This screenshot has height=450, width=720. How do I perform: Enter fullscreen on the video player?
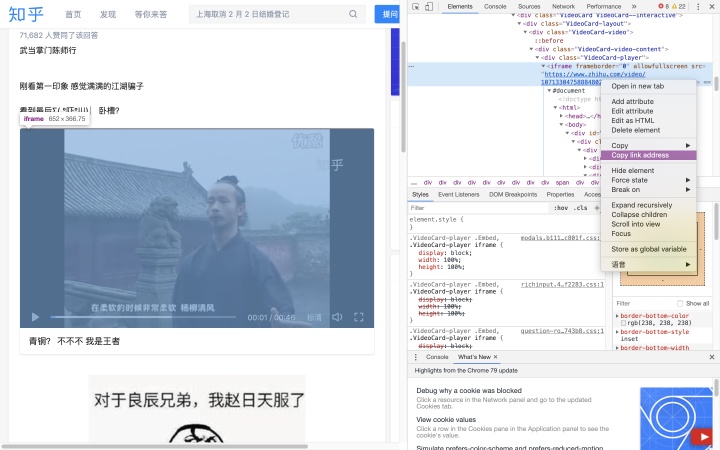point(359,317)
